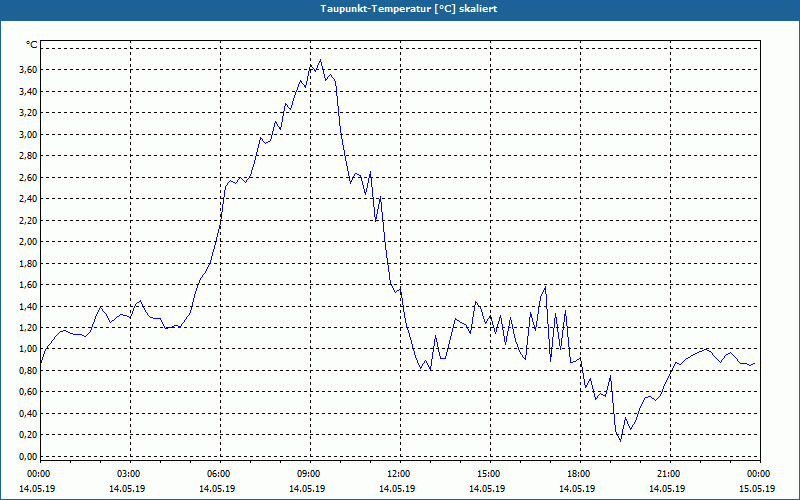Click the 12:00 time label
800x500 pixels.
coord(398,474)
